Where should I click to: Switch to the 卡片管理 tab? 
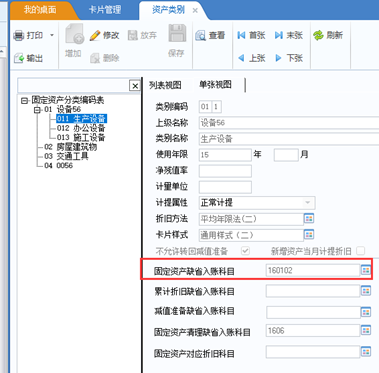click(x=105, y=10)
